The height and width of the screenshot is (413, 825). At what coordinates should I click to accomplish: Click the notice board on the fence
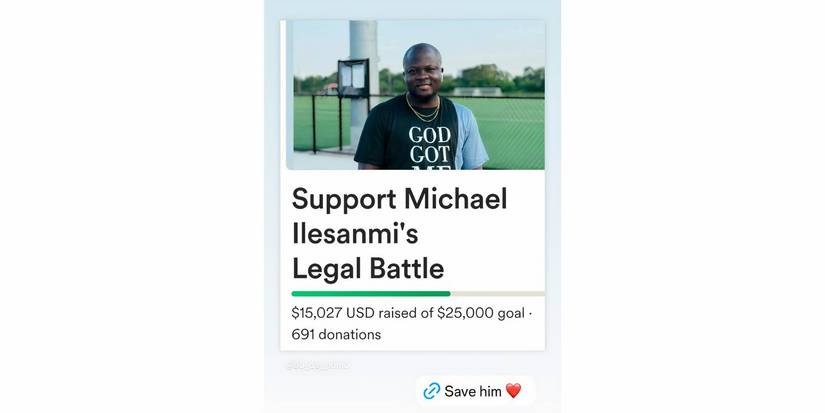pyautogui.click(x=353, y=78)
